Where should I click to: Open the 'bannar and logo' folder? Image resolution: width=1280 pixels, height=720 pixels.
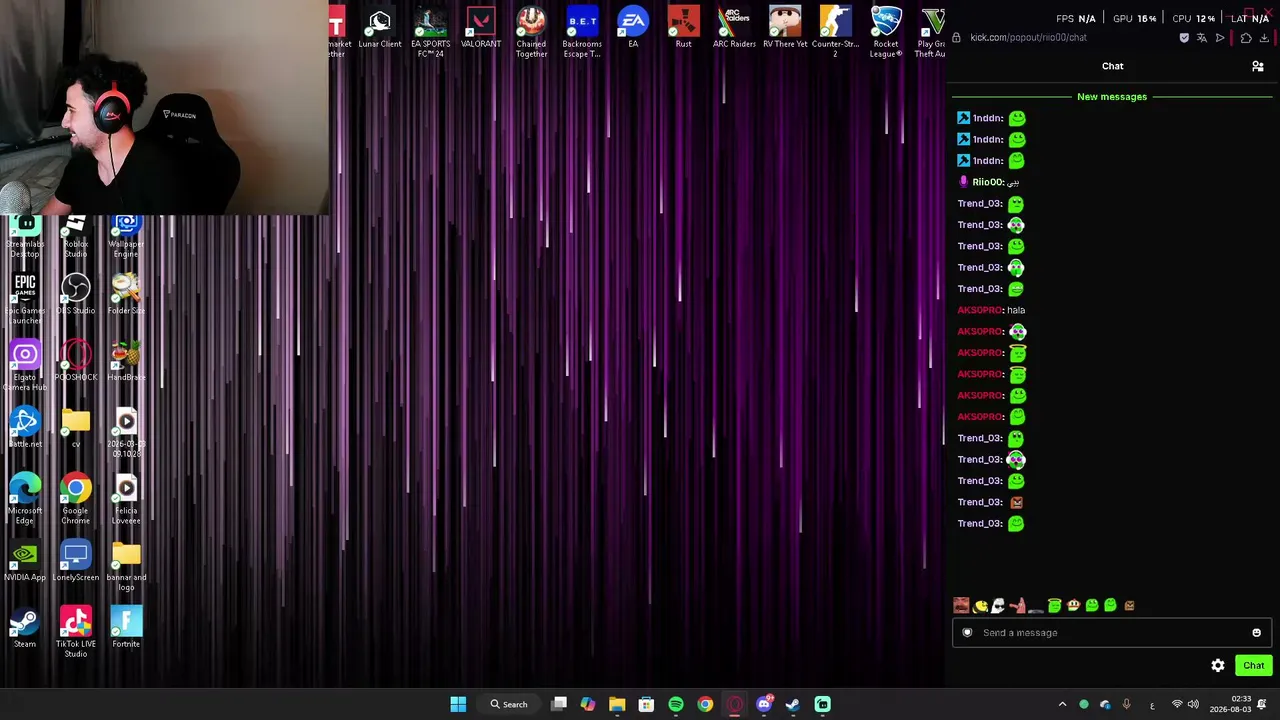[126, 567]
